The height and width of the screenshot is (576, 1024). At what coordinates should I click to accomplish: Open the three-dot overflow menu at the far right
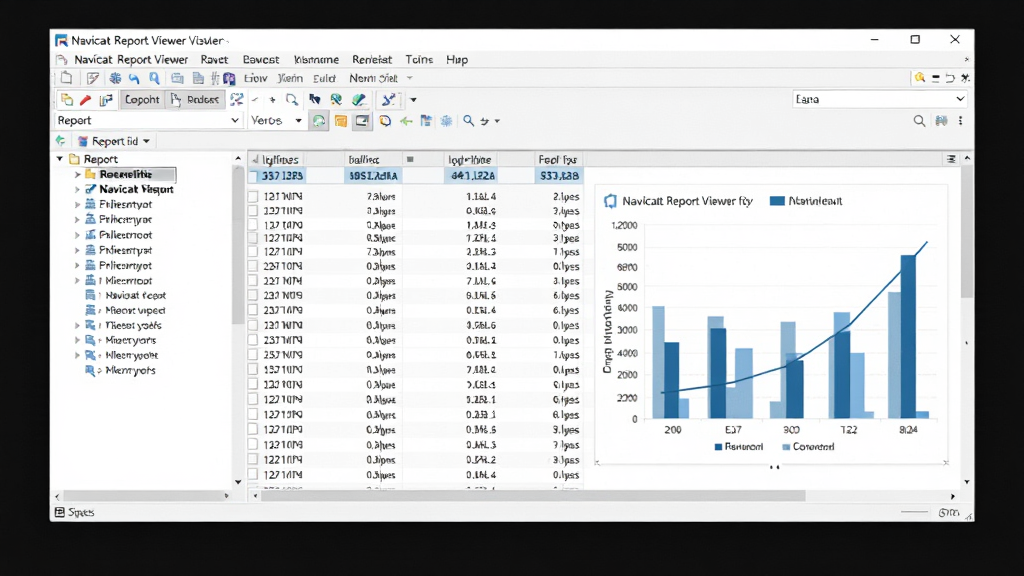(961, 121)
